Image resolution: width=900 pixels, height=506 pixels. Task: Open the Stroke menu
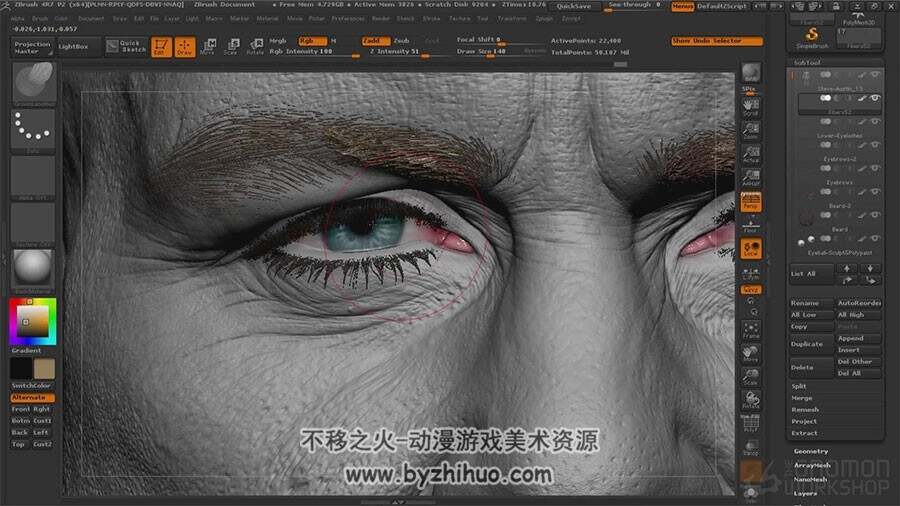click(432, 18)
